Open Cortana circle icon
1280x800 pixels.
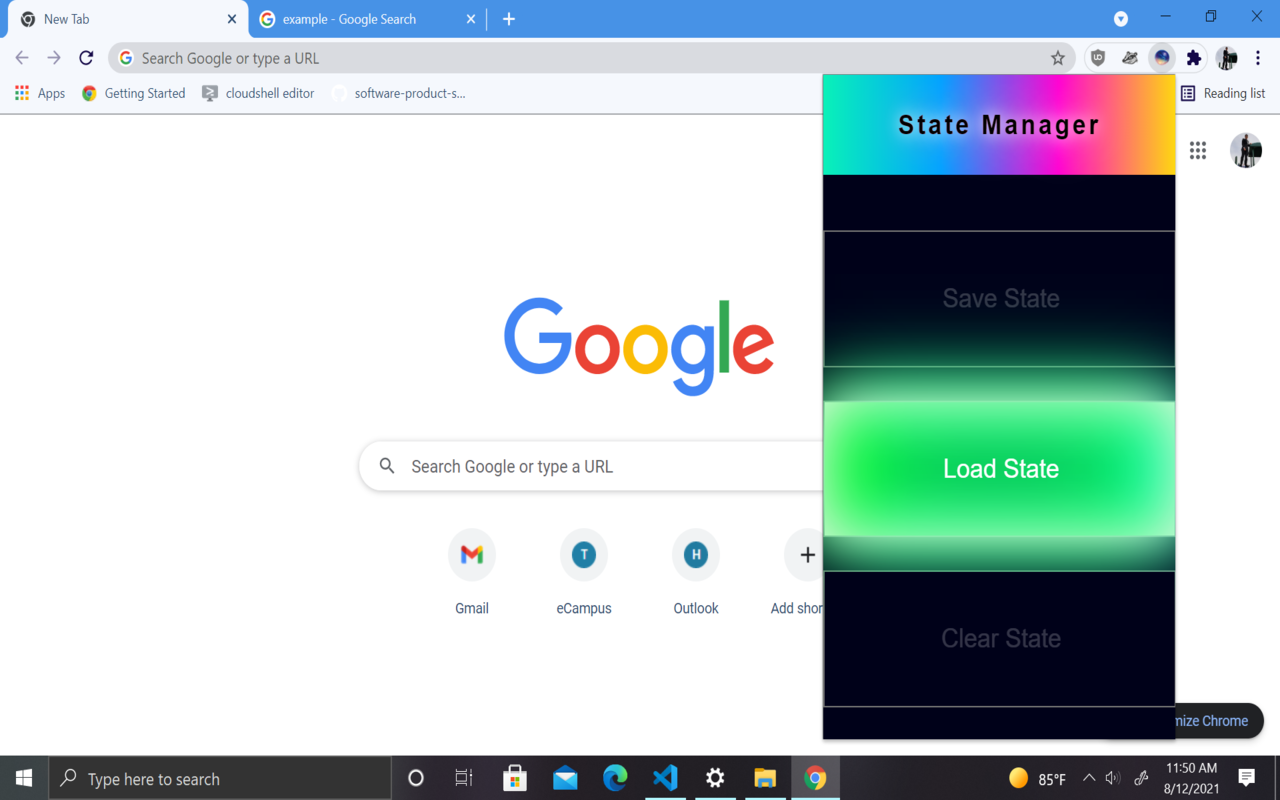[x=416, y=778]
